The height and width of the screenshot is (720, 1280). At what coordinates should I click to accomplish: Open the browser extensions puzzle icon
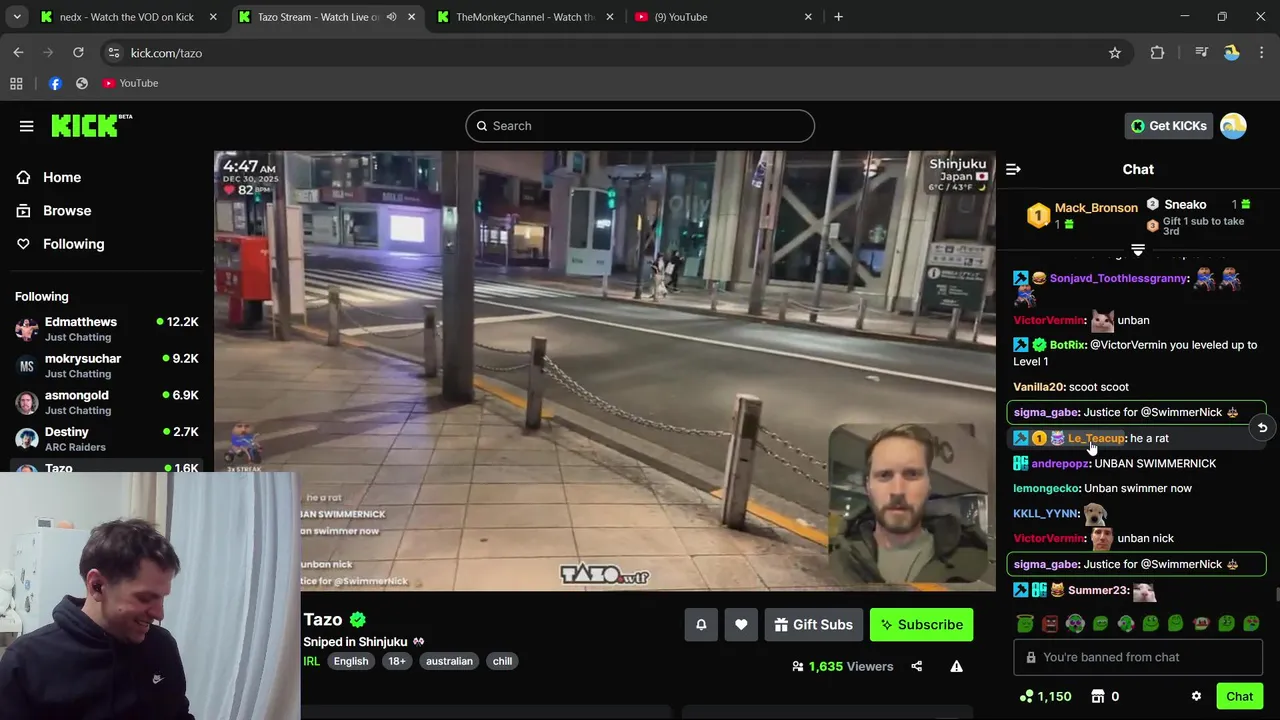tap(1157, 53)
